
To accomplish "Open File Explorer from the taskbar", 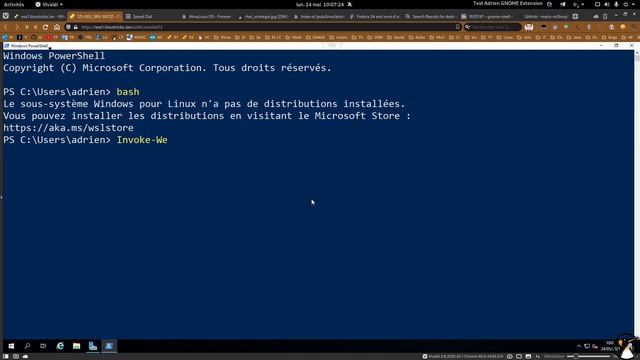I will pos(76,346).
